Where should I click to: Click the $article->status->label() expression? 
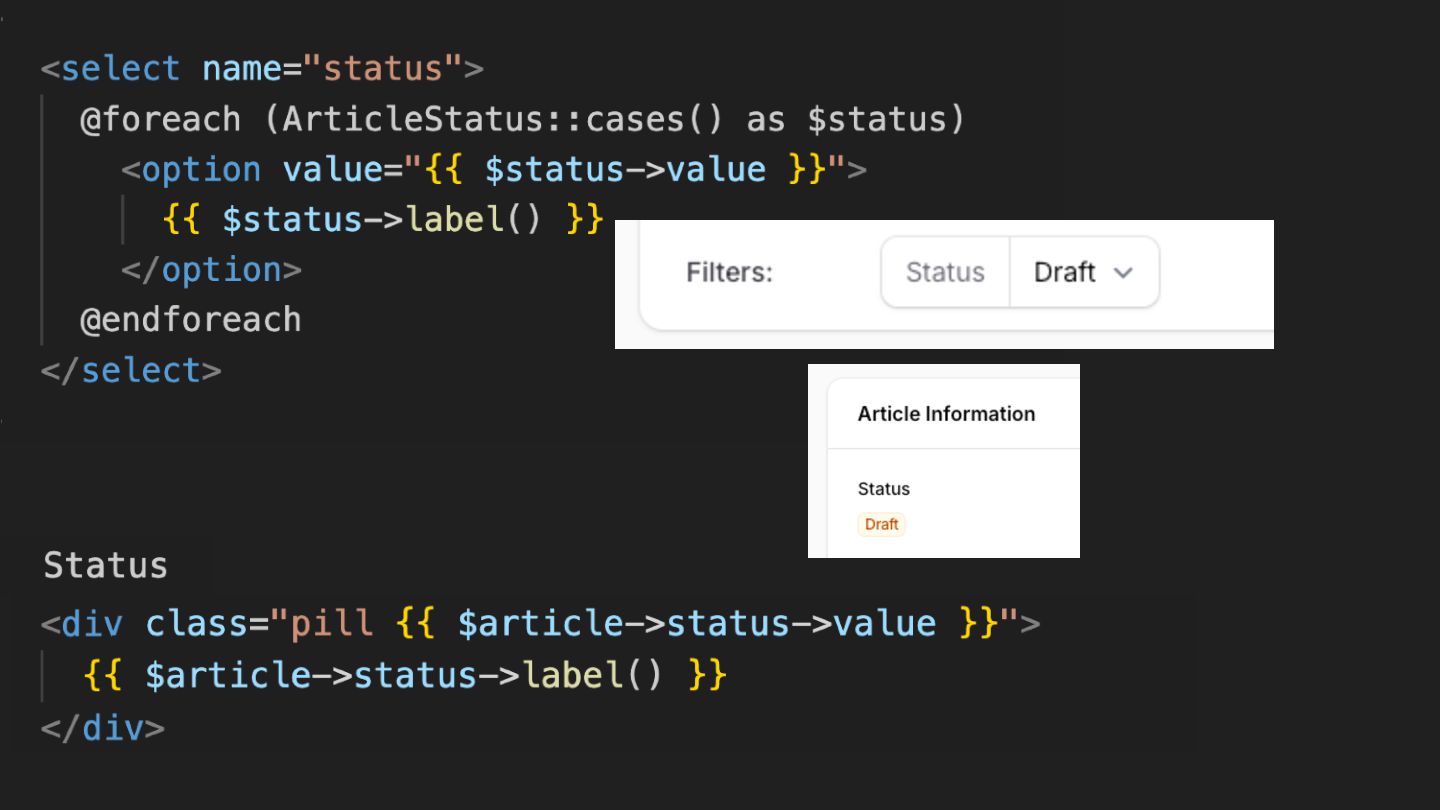pos(403,675)
